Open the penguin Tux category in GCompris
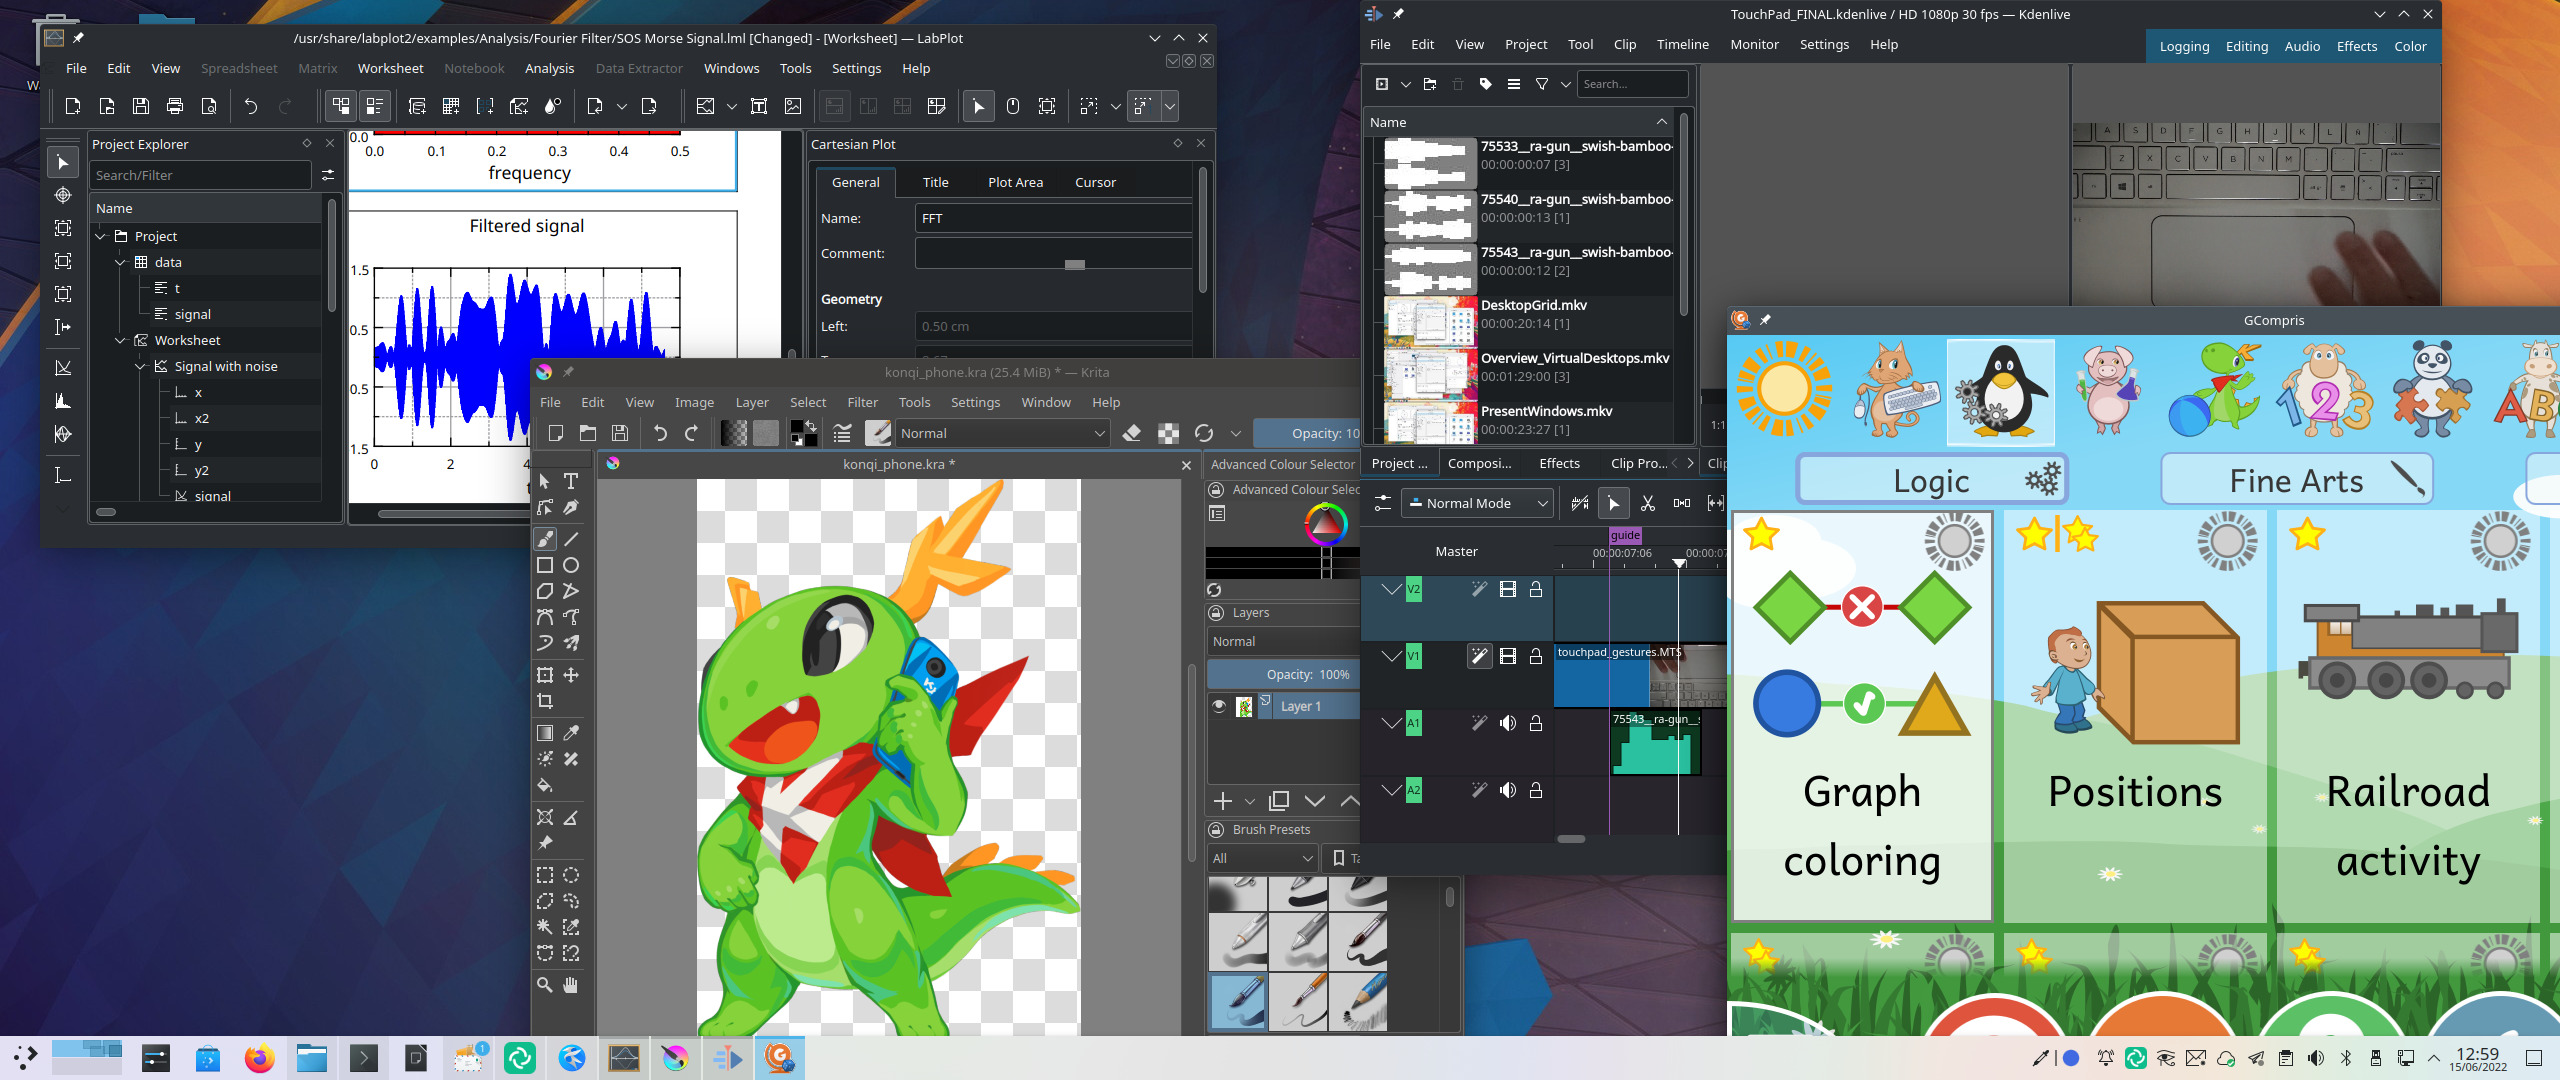Screen dimensions: 2560x1080 2000,392
